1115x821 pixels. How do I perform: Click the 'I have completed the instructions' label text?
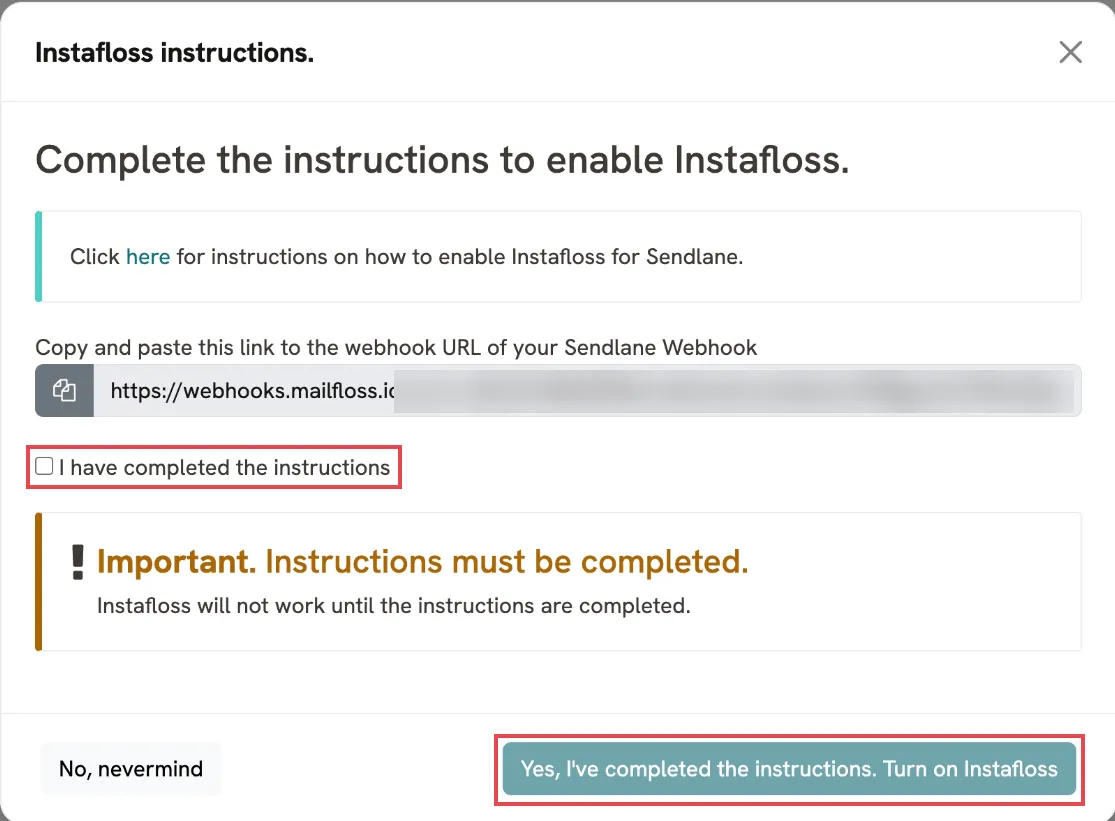pyautogui.click(x=224, y=468)
